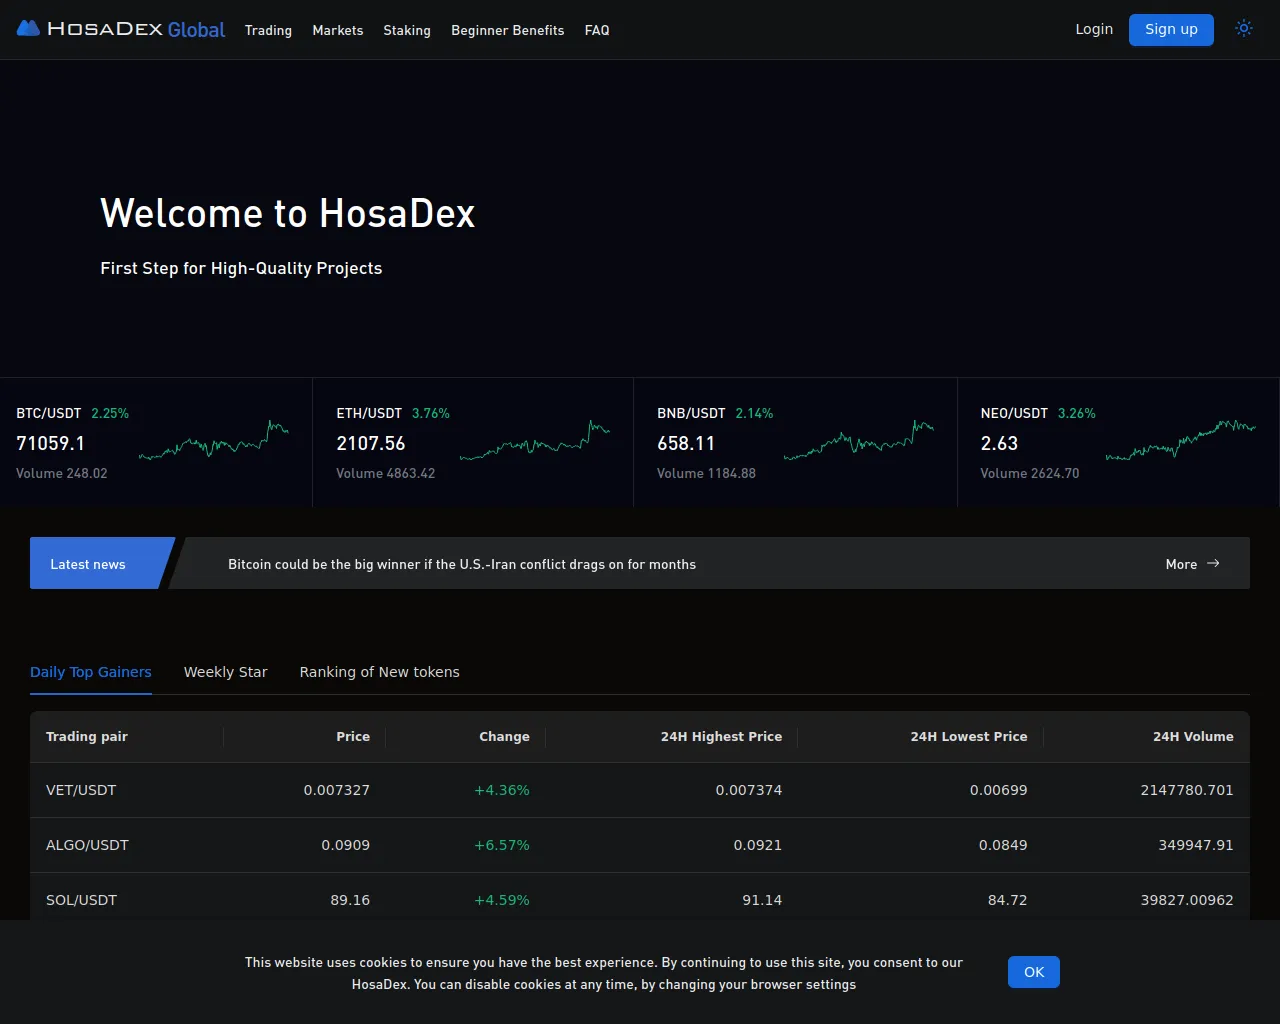Click the Trading pair column header
This screenshot has width=1280, height=1024.
pyautogui.click(x=87, y=736)
